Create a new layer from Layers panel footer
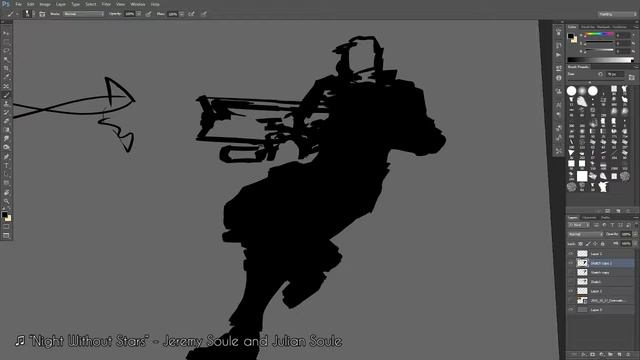The height and width of the screenshot is (360, 640). coord(620,355)
